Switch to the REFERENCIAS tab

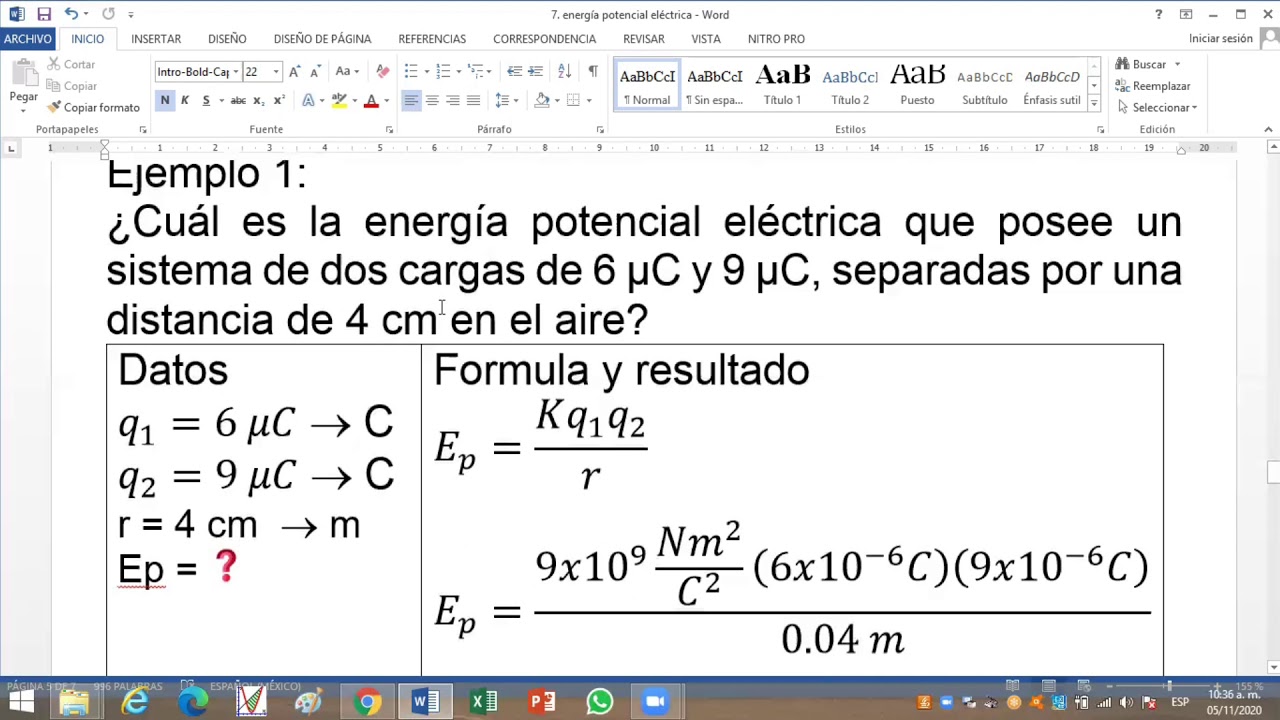[432, 38]
